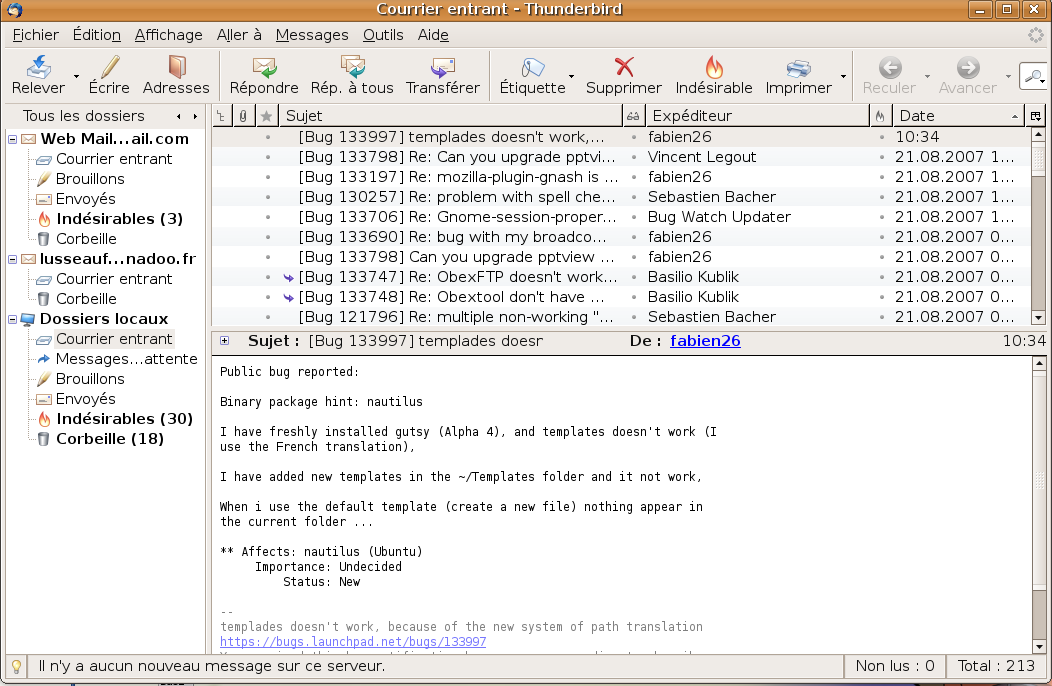Open the Messages menu

tap(311, 35)
